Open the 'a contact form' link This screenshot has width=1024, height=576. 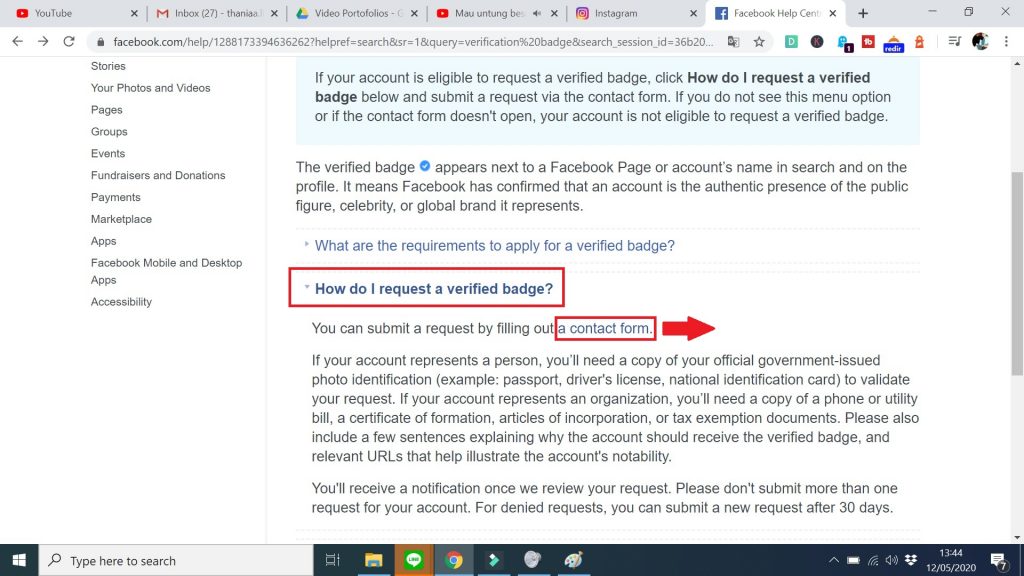click(x=609, y=328)
